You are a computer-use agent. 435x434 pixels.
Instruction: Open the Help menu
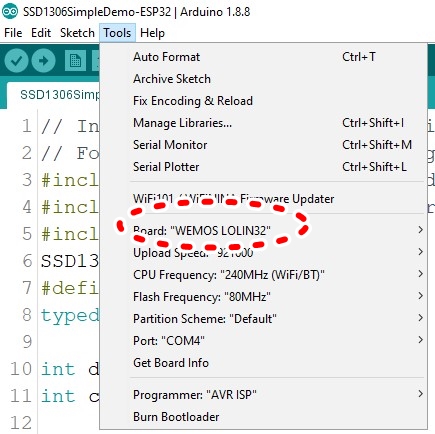(152, 33)
